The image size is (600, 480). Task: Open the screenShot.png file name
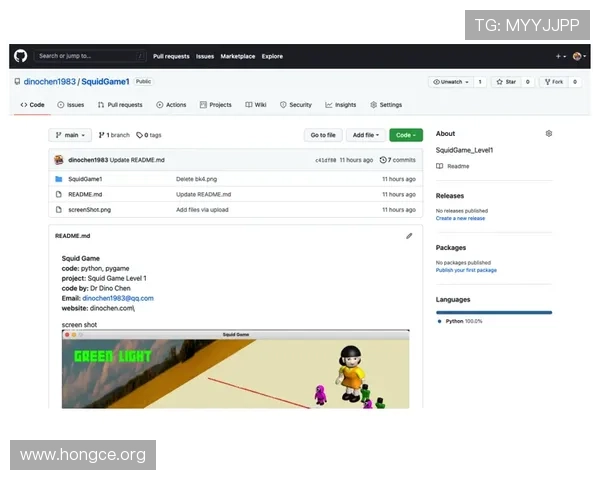click(x=90, y=210)
